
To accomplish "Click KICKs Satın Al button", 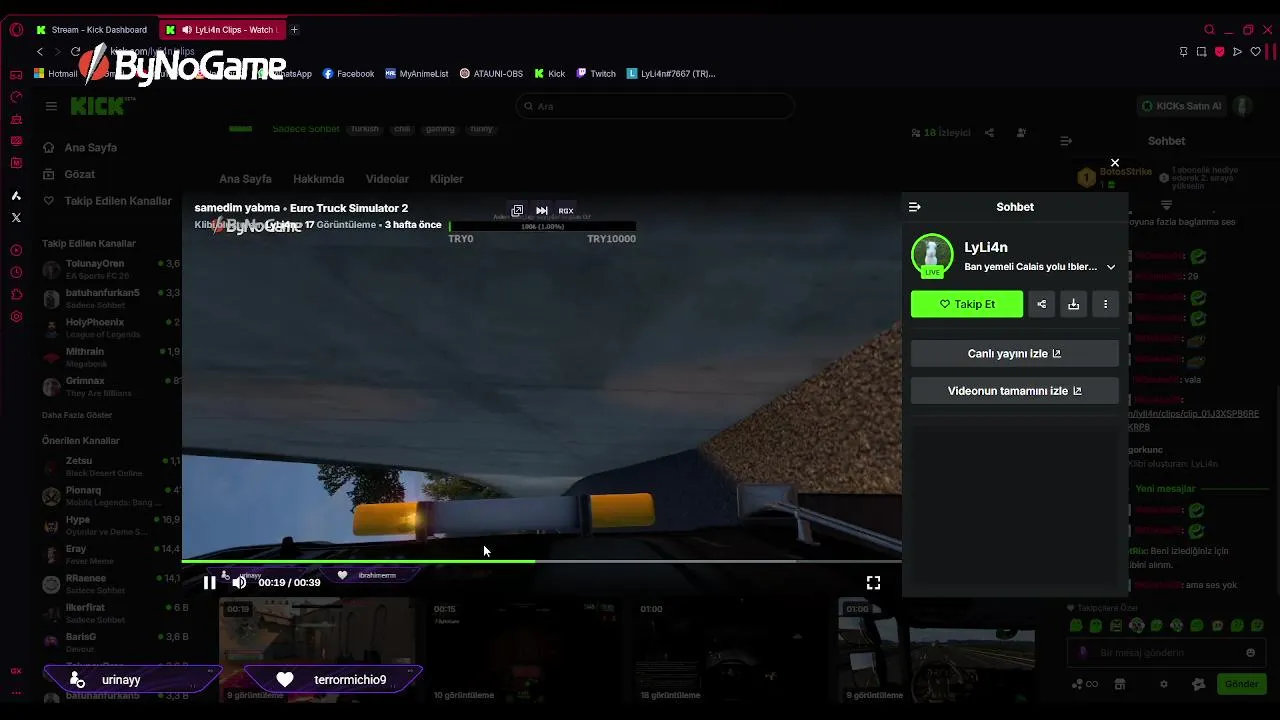I will [x=1181, y=106].
